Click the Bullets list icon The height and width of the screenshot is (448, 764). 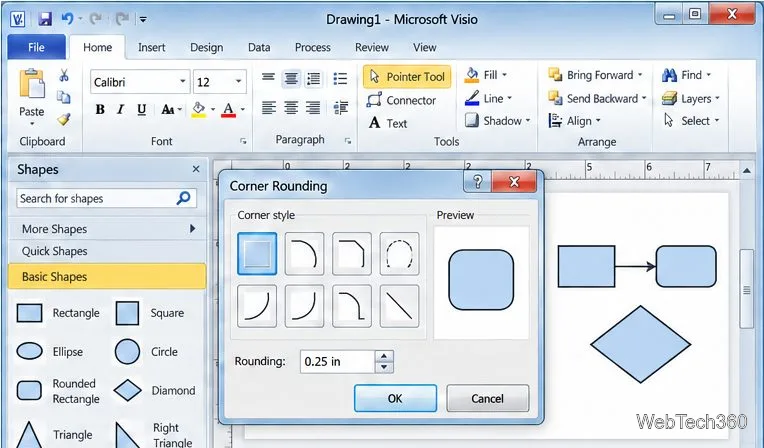click(340, 78)
